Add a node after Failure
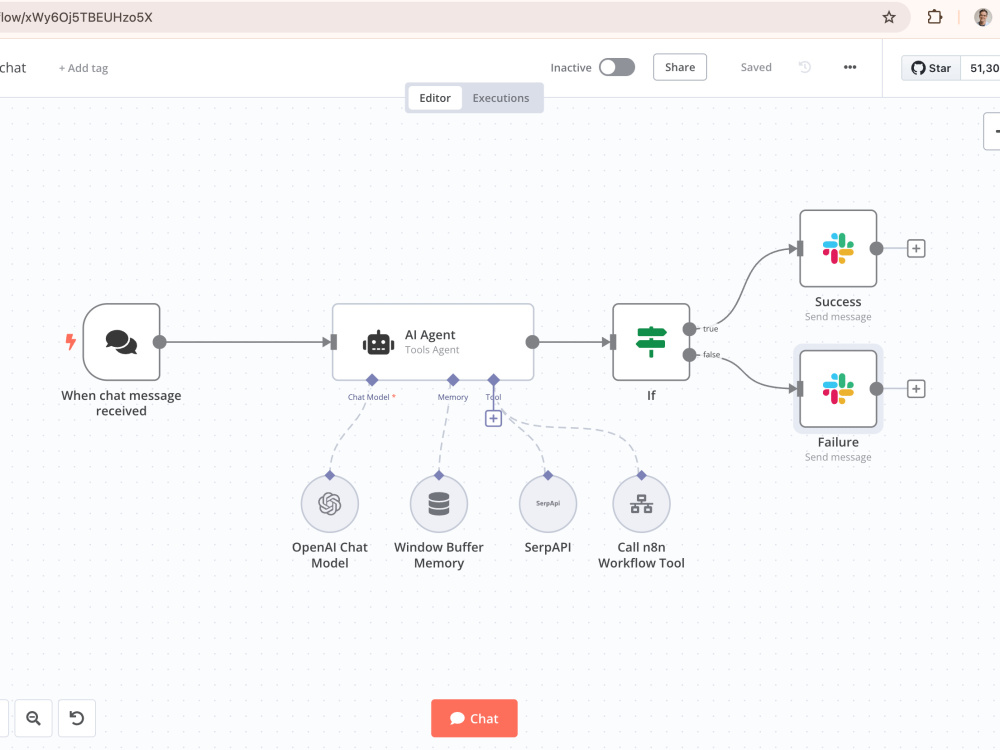The width and height of the screenshot is (1000, 750). tap(916, 388)
